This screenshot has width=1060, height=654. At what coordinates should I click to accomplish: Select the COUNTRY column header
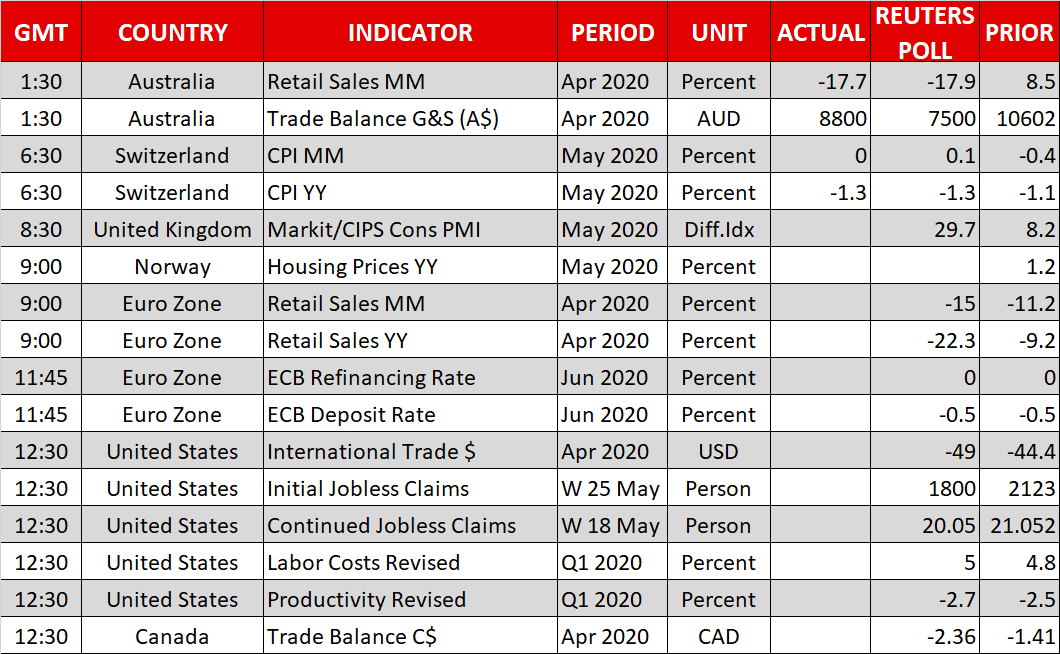[x=172, y=32]
